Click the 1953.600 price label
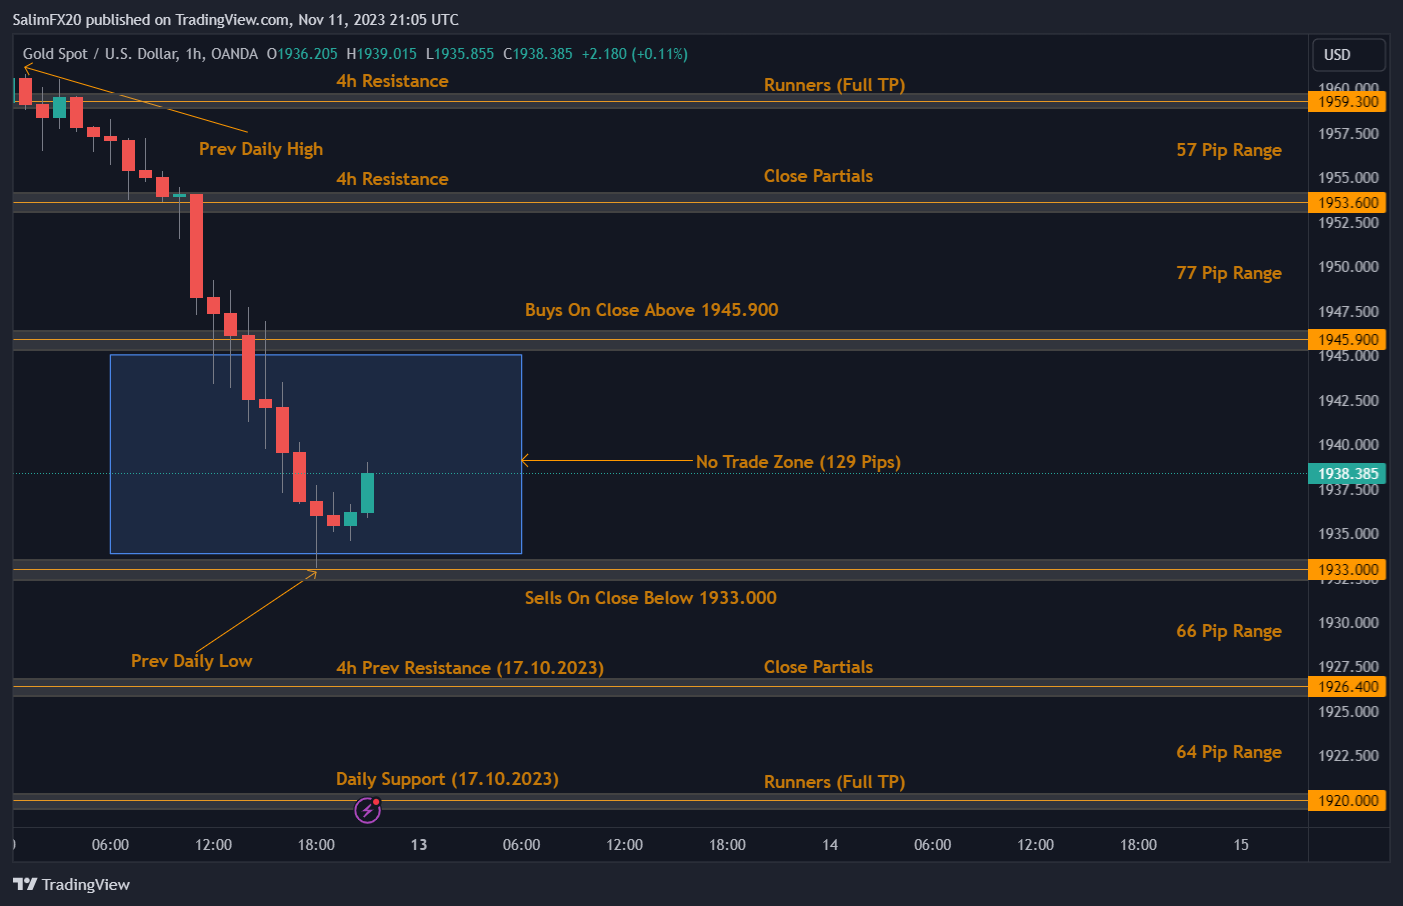1403x906 pixels. (x=1347, y=203)
